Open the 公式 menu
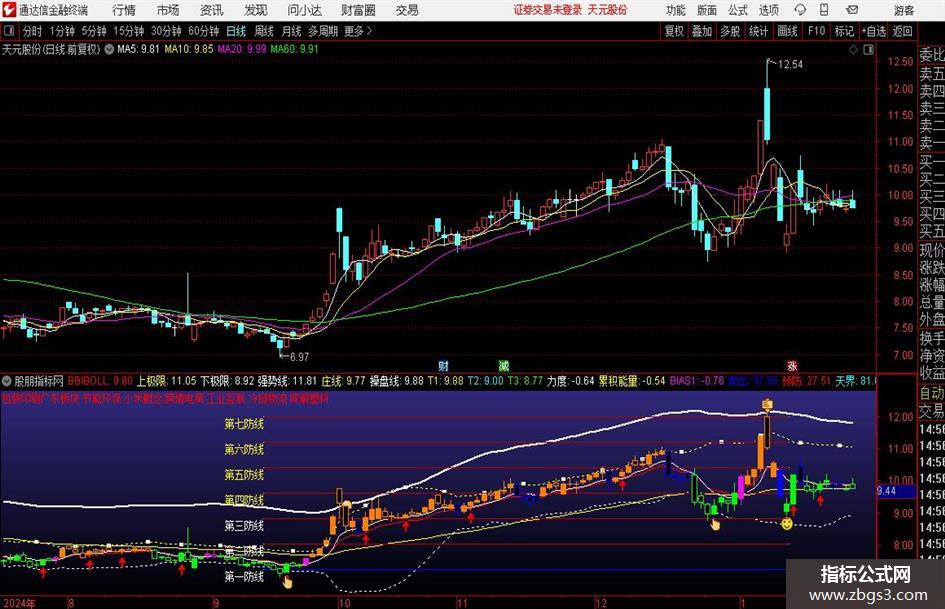 point(738,10)
